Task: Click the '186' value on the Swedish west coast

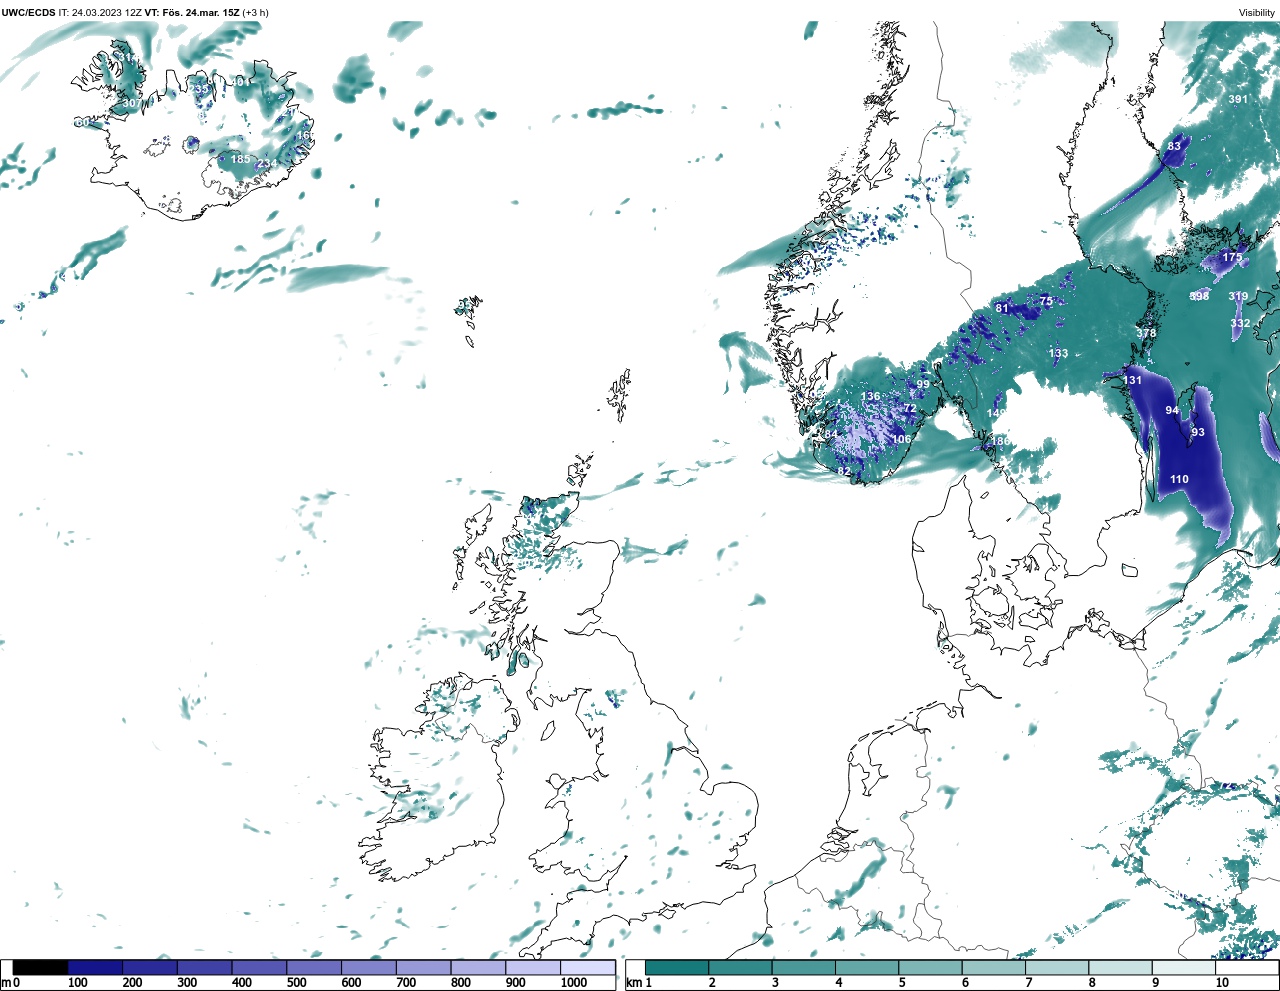Action: click(x=1000, y=441)
